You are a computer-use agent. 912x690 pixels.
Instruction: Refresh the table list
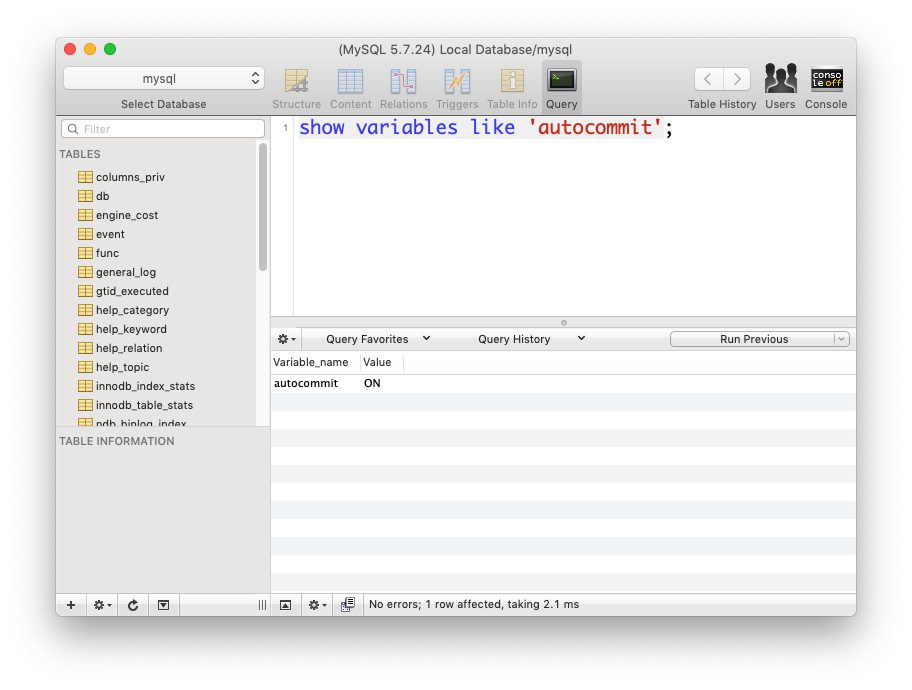point(133,605)
